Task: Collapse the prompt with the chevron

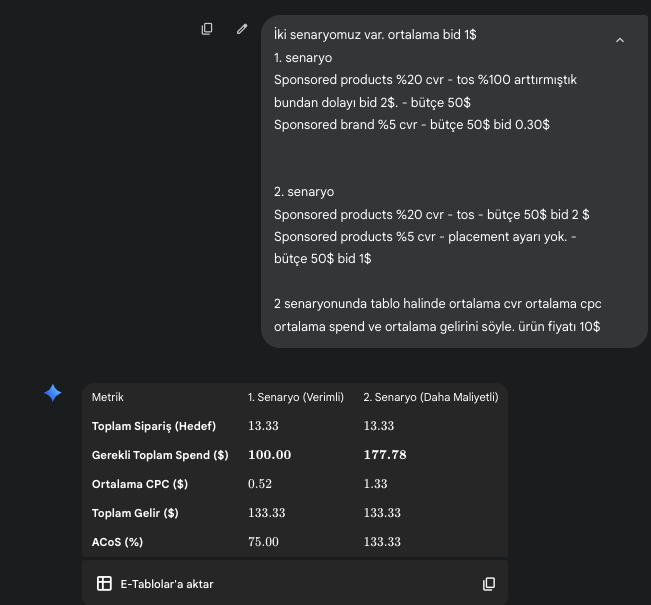Action: coord(619,40)
